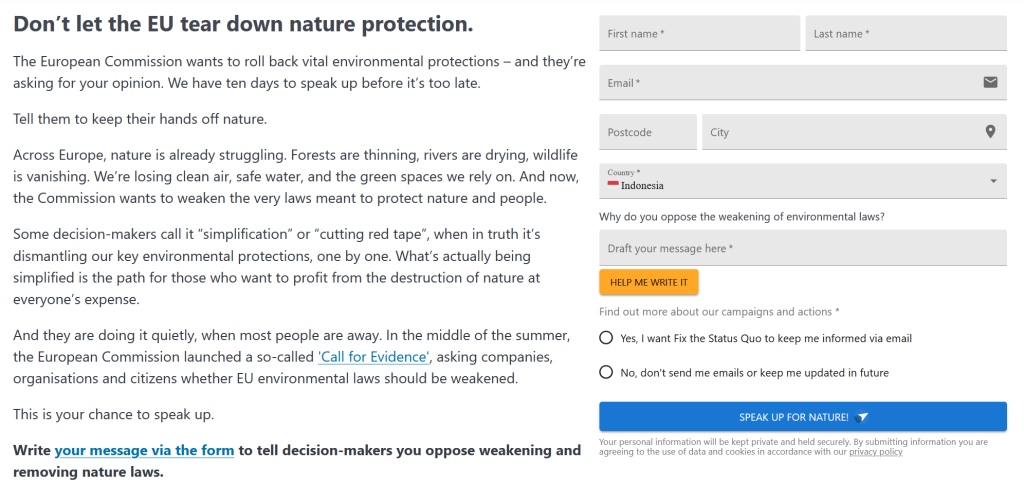Viewport: 1024px width, 486px height.
Task: Click the location pin icon in City field
Action: pyautogui.click(x=990, y=132)
